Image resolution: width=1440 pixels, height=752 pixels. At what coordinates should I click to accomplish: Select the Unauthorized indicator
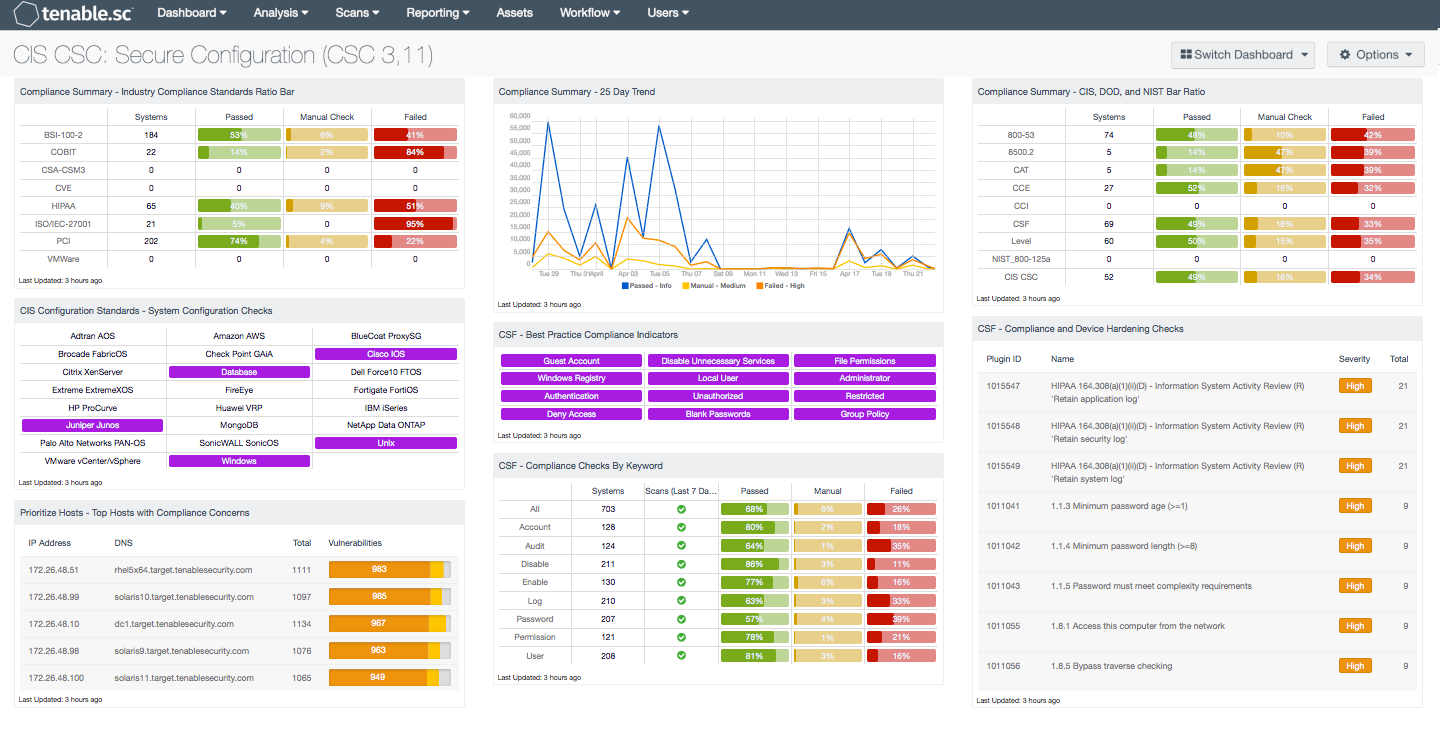[719, 396]
